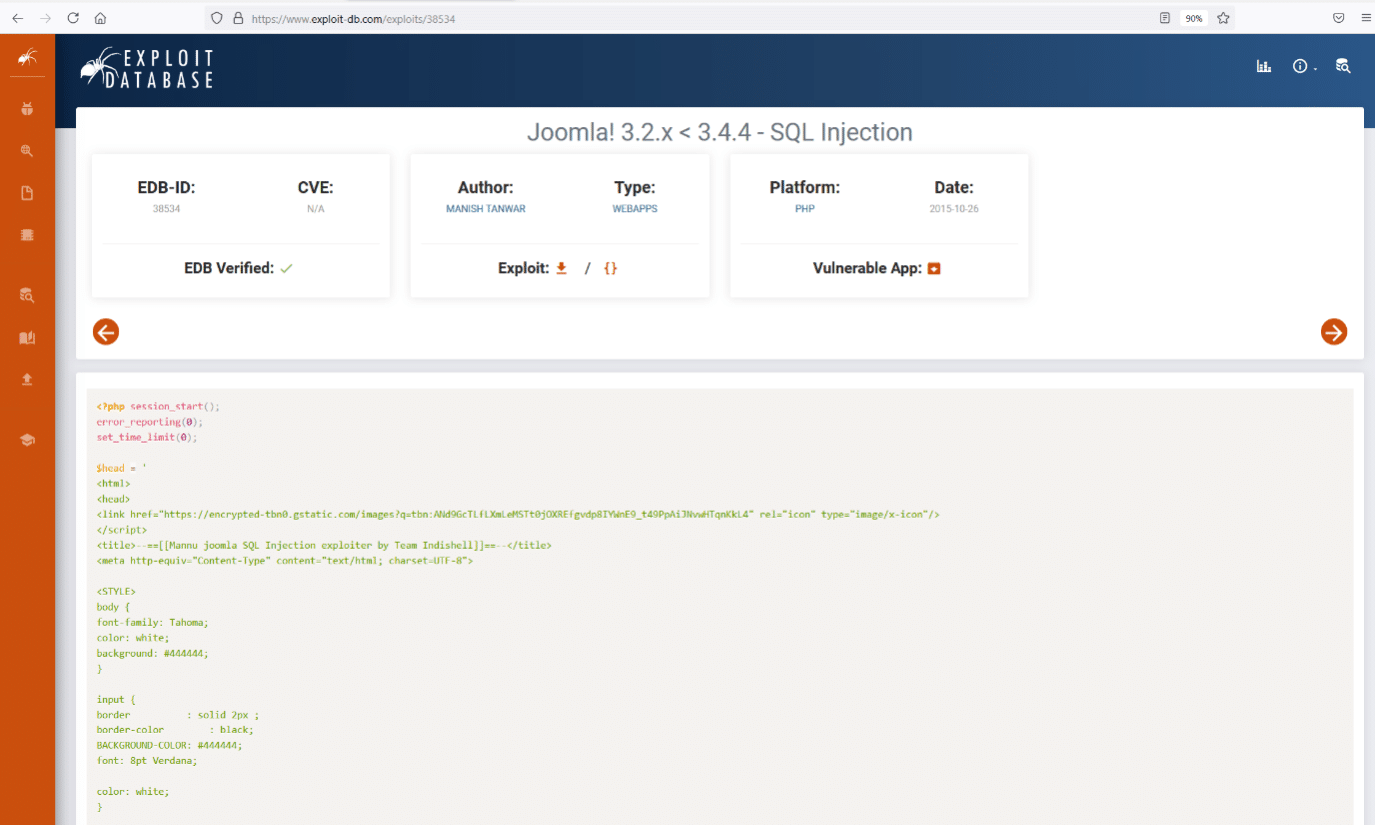Screen dimensions: 1375x825
Task: Open the graduation cap training icon
Action: [x=27, y=440]
